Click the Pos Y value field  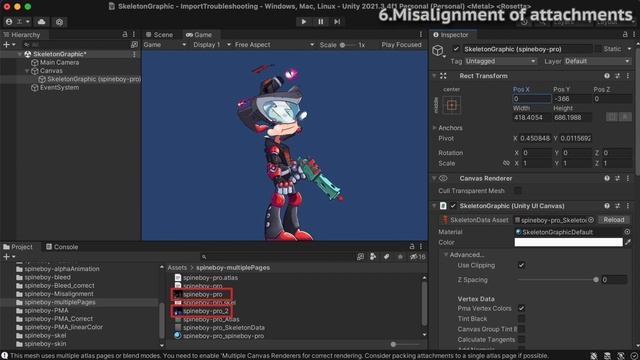571,99
